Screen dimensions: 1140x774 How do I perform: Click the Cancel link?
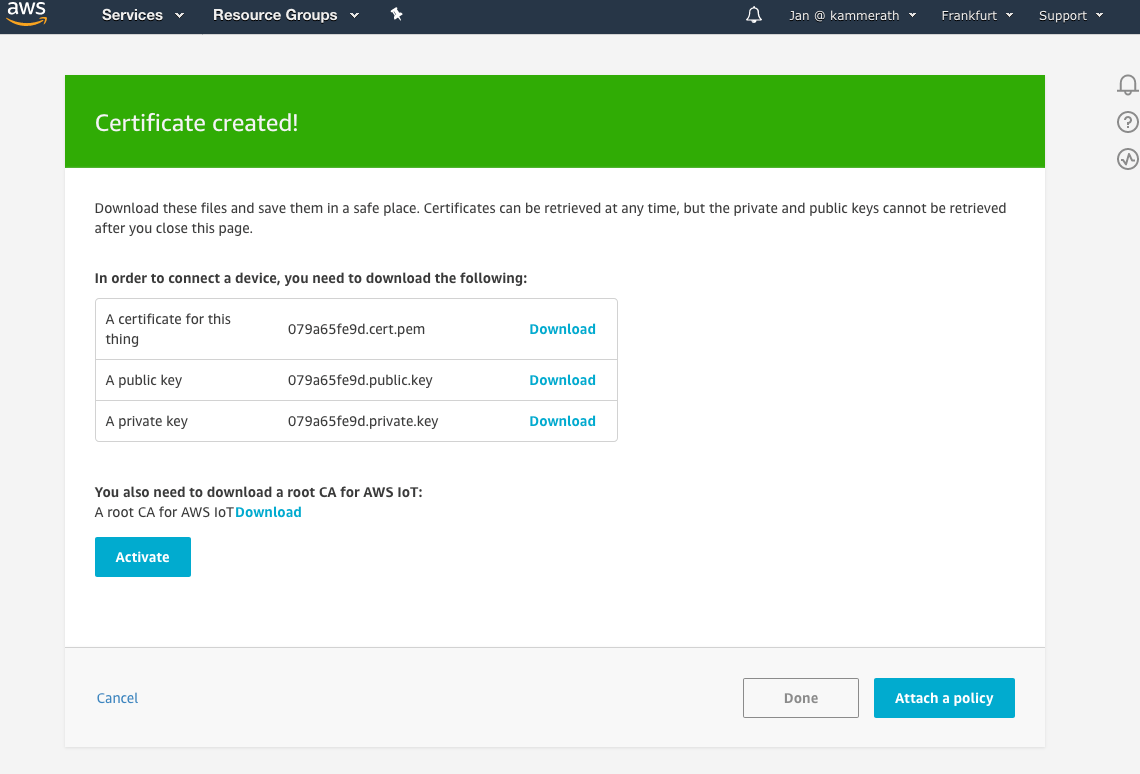(117, 698)
